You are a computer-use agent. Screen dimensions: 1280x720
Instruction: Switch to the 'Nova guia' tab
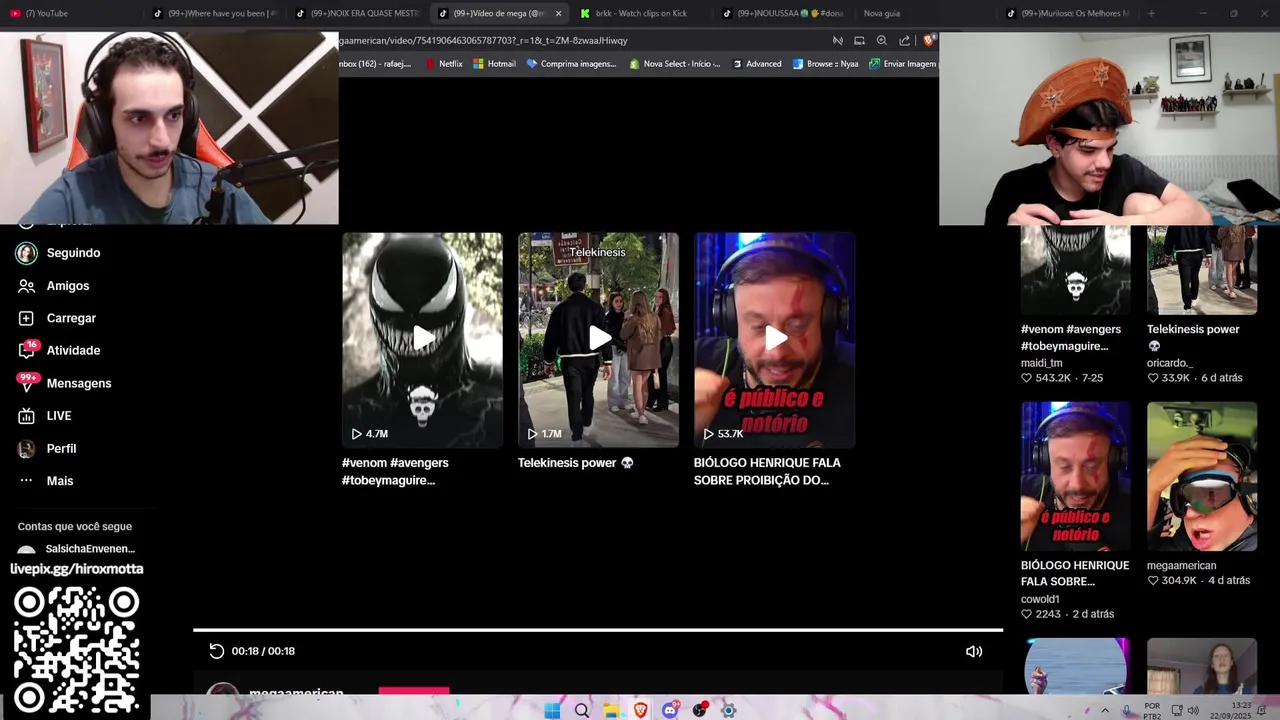(926, 13)
